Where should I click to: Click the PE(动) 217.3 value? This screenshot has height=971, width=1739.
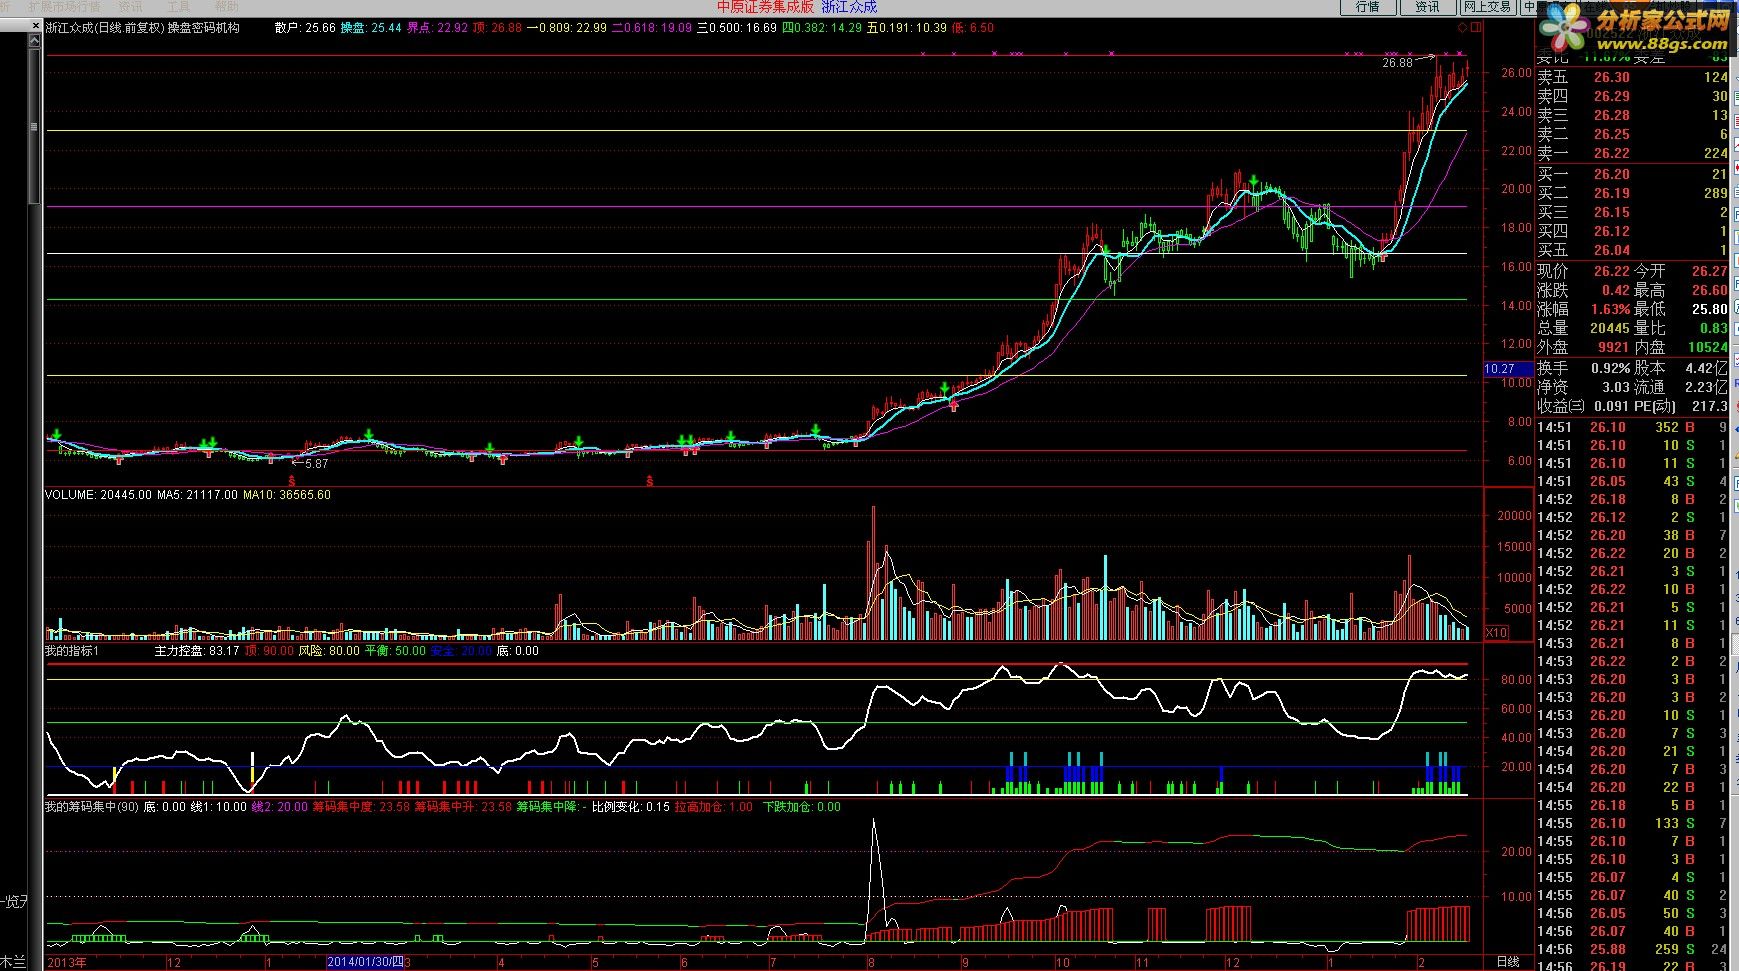click(x=1682, y=406)
